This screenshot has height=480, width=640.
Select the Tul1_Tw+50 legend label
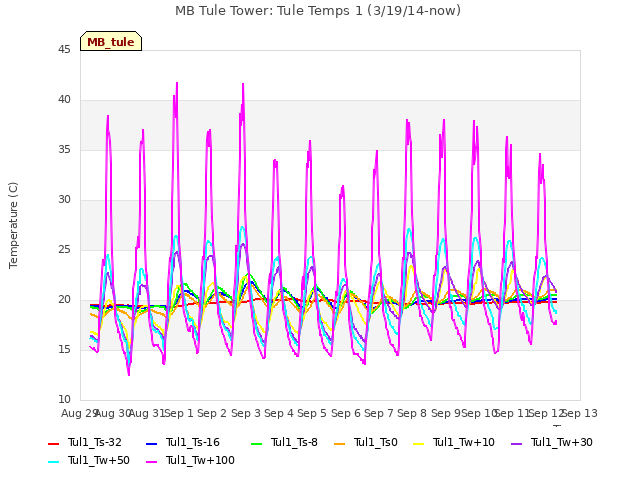tap(99, 460)
